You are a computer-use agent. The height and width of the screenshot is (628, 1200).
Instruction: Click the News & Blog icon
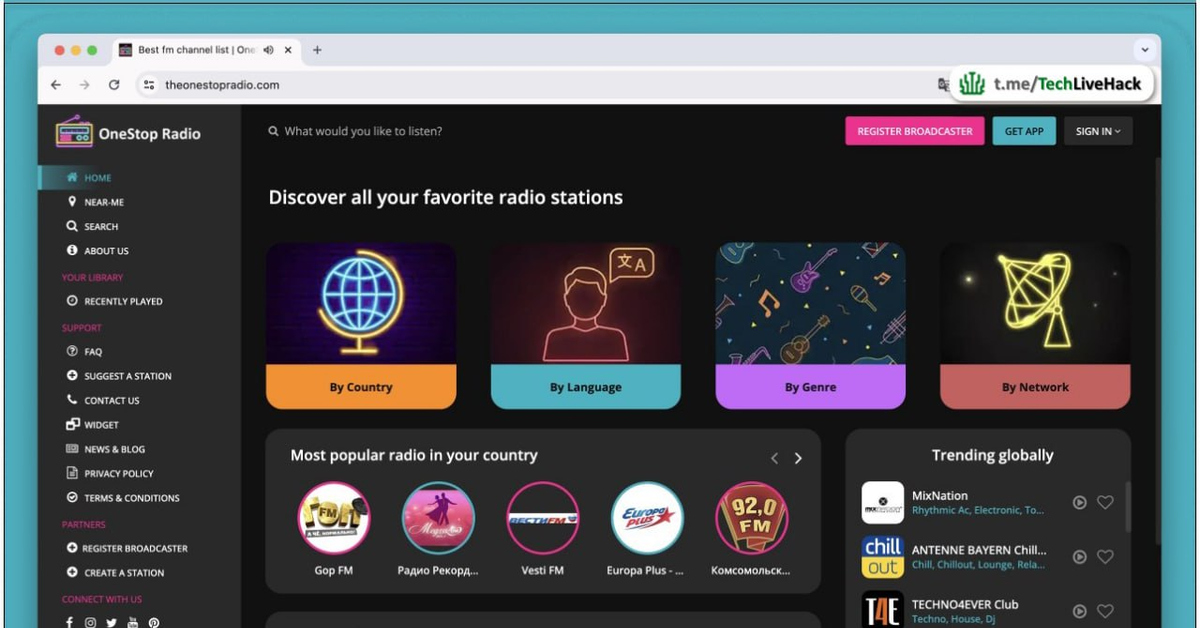click(72, 449)
